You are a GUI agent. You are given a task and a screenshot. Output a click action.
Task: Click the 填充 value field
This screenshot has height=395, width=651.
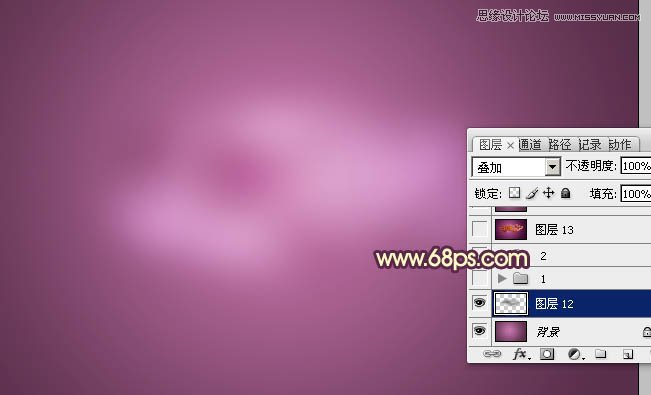(636, 194)
